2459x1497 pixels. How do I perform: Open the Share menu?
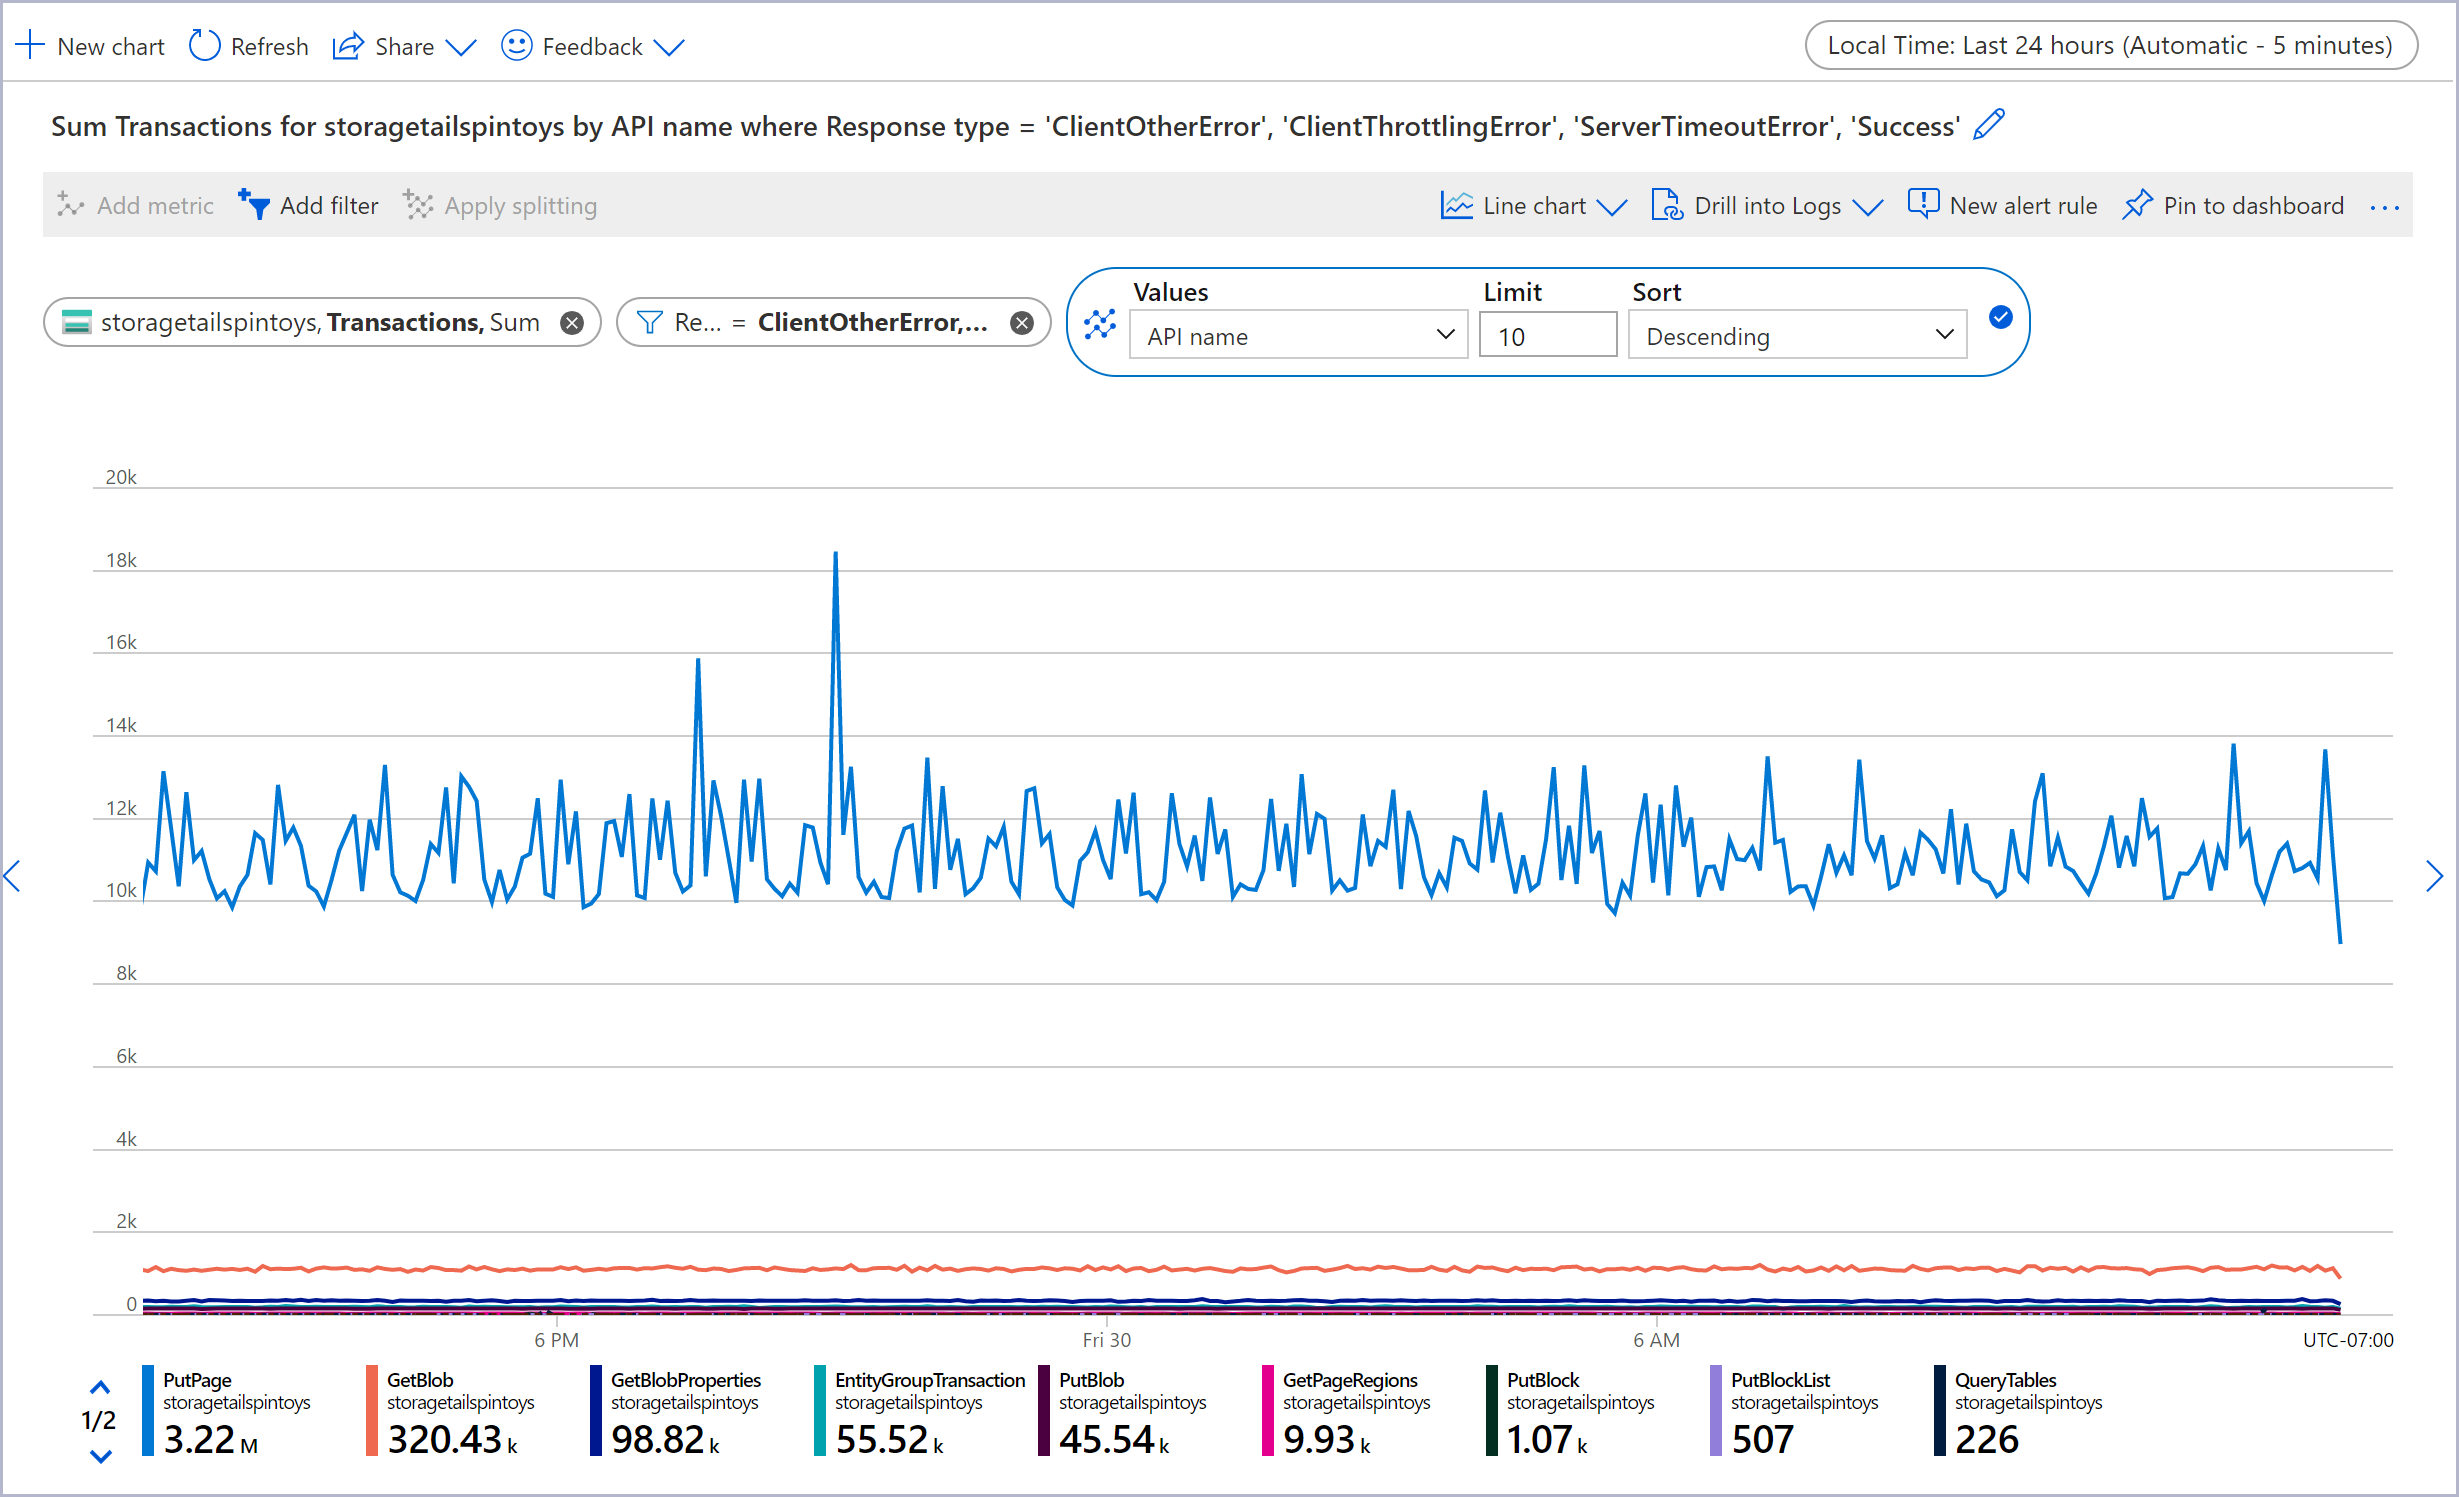point(404,46)
